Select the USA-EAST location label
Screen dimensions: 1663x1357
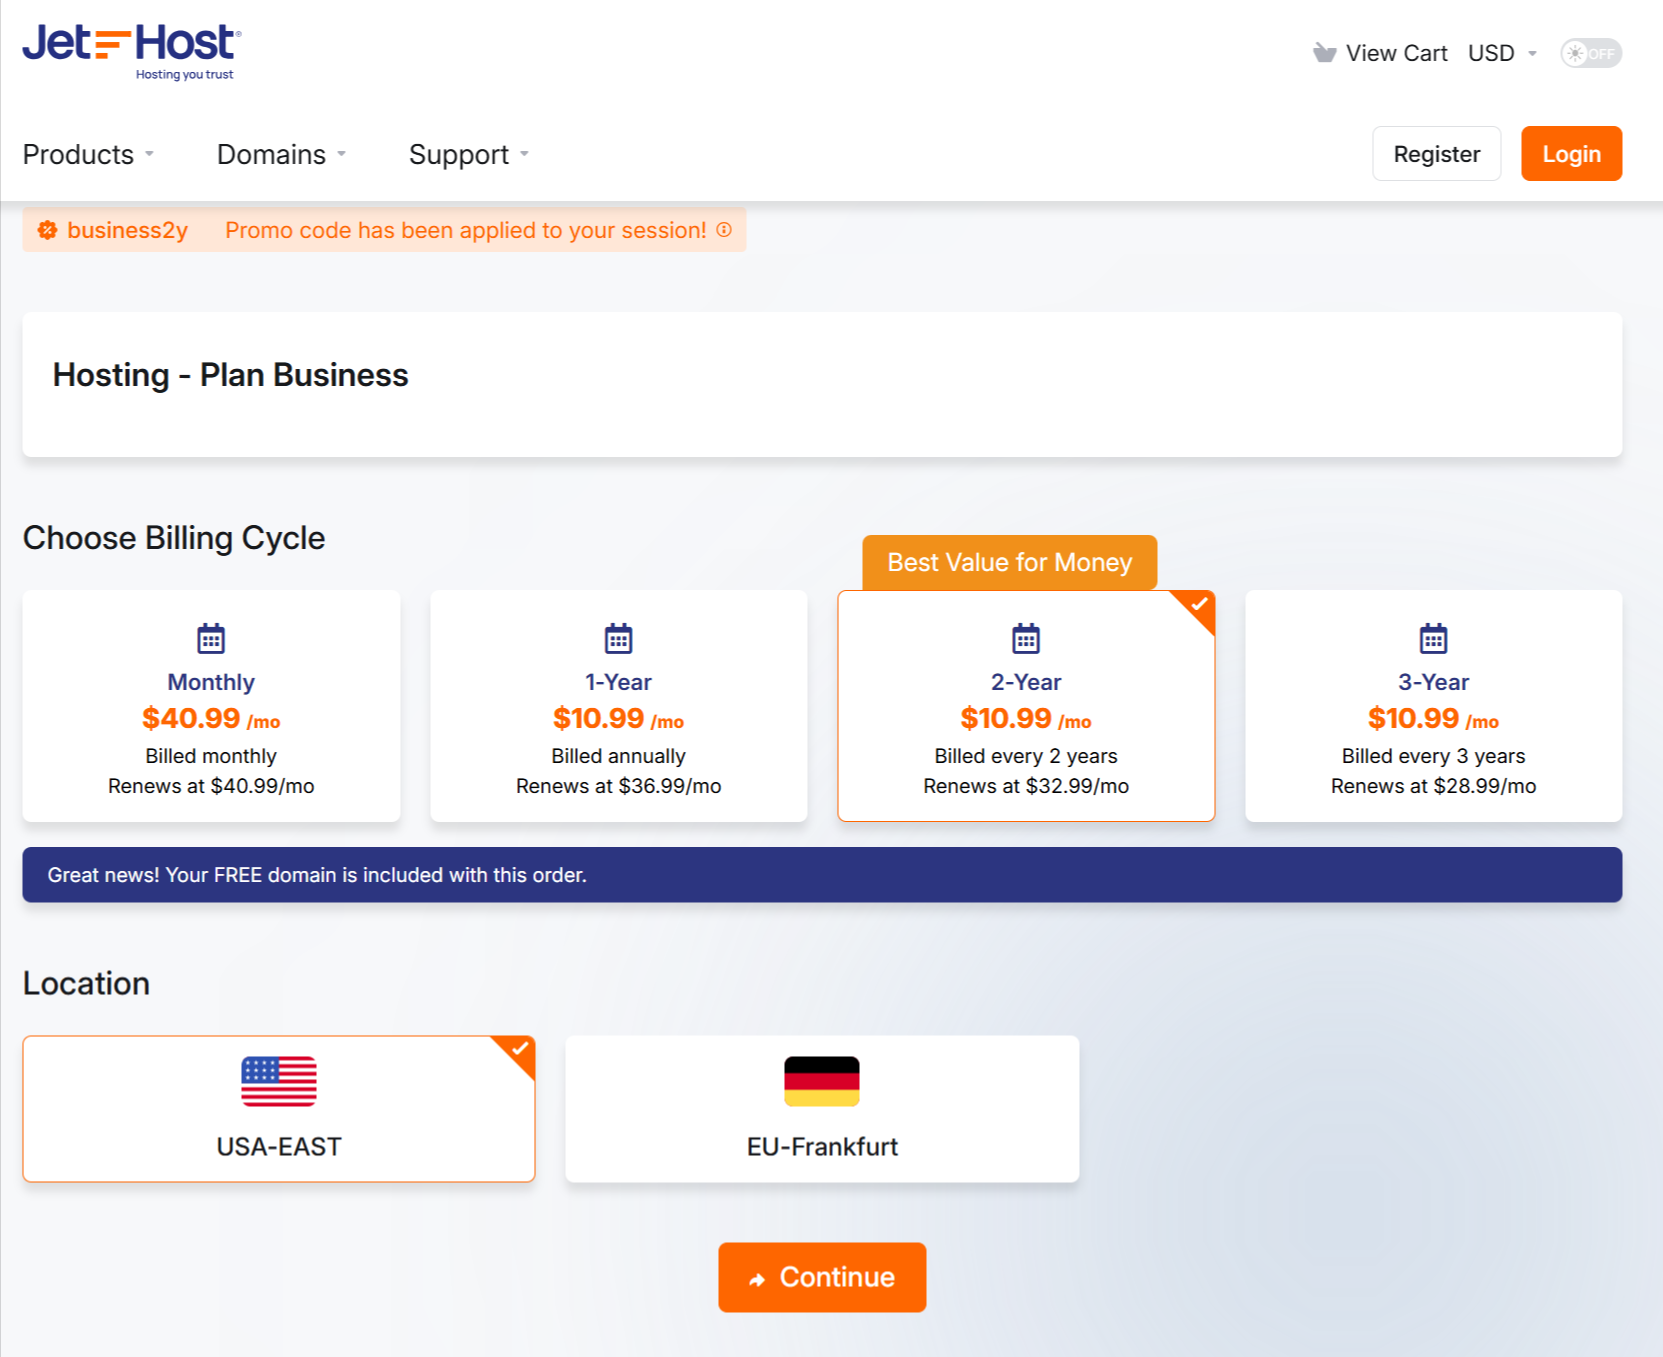279,1146
